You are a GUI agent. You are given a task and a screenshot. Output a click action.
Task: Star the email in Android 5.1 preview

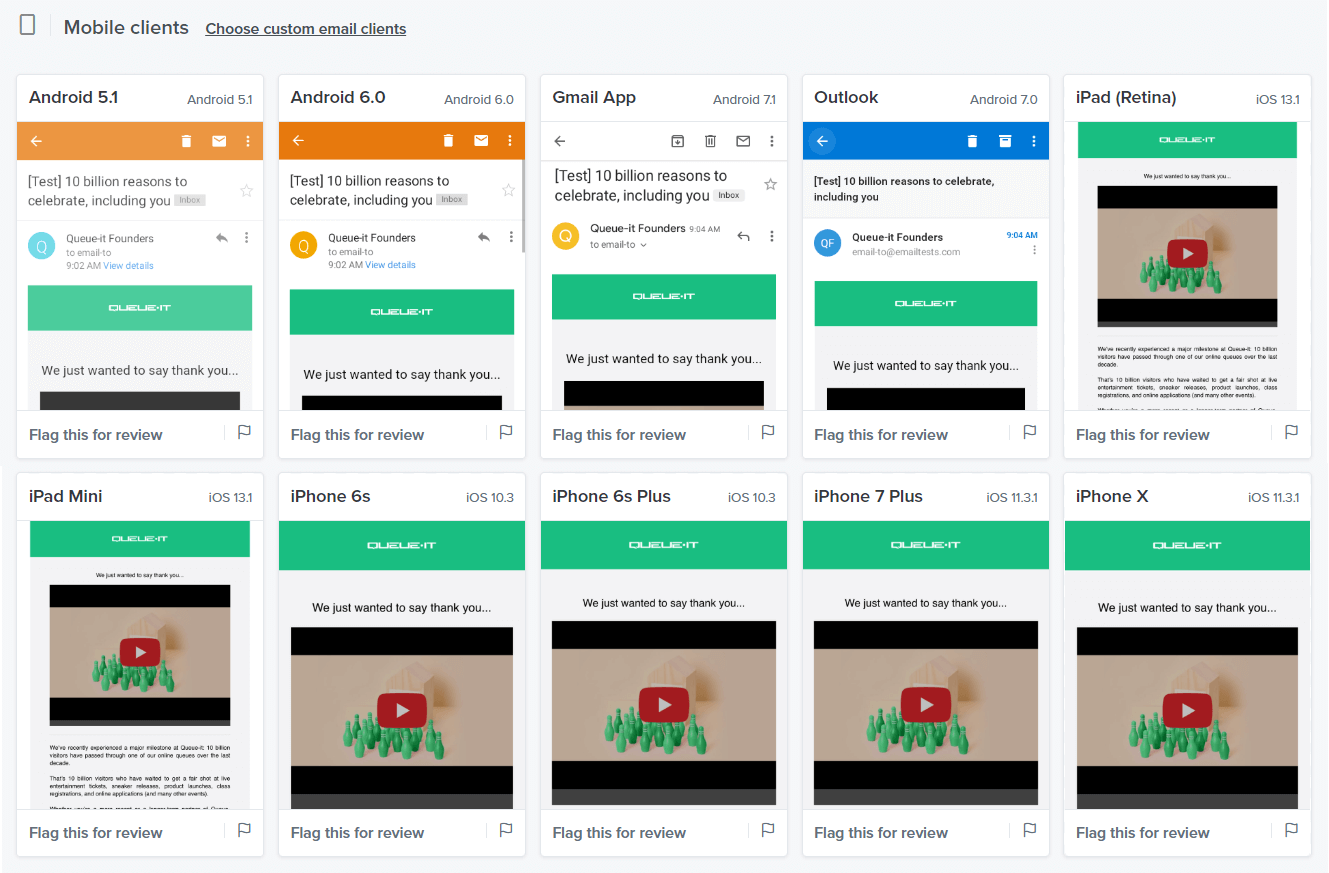[246, 191]
